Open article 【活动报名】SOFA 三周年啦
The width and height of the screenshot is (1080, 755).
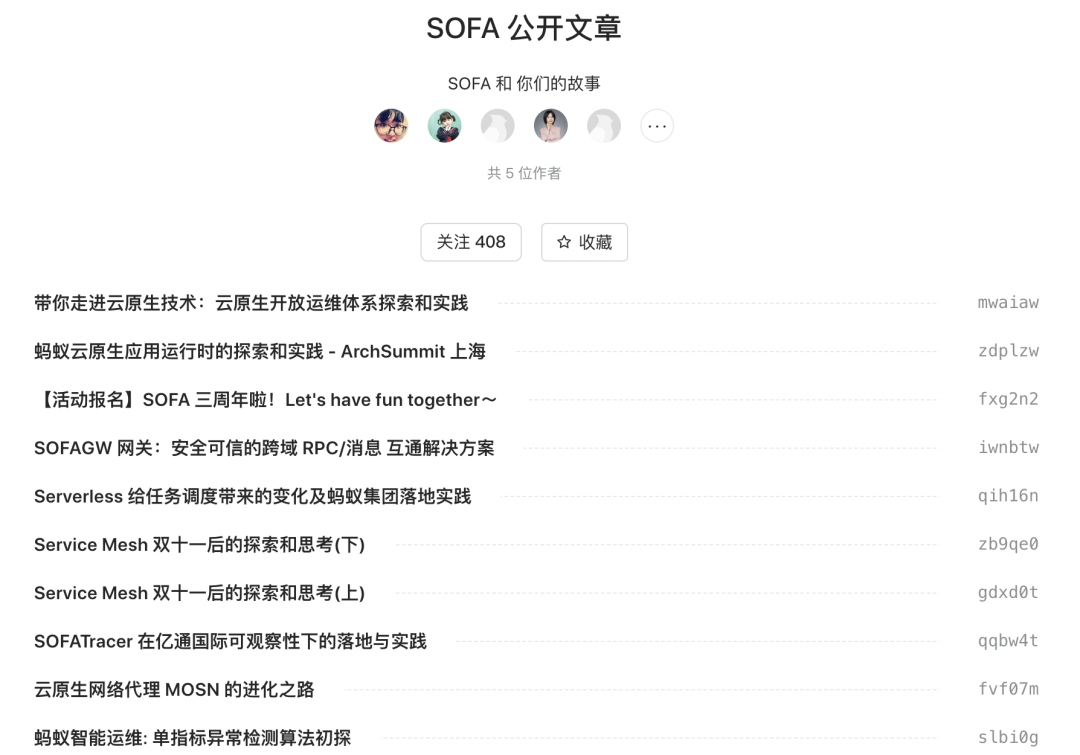(x=265, y=400)
